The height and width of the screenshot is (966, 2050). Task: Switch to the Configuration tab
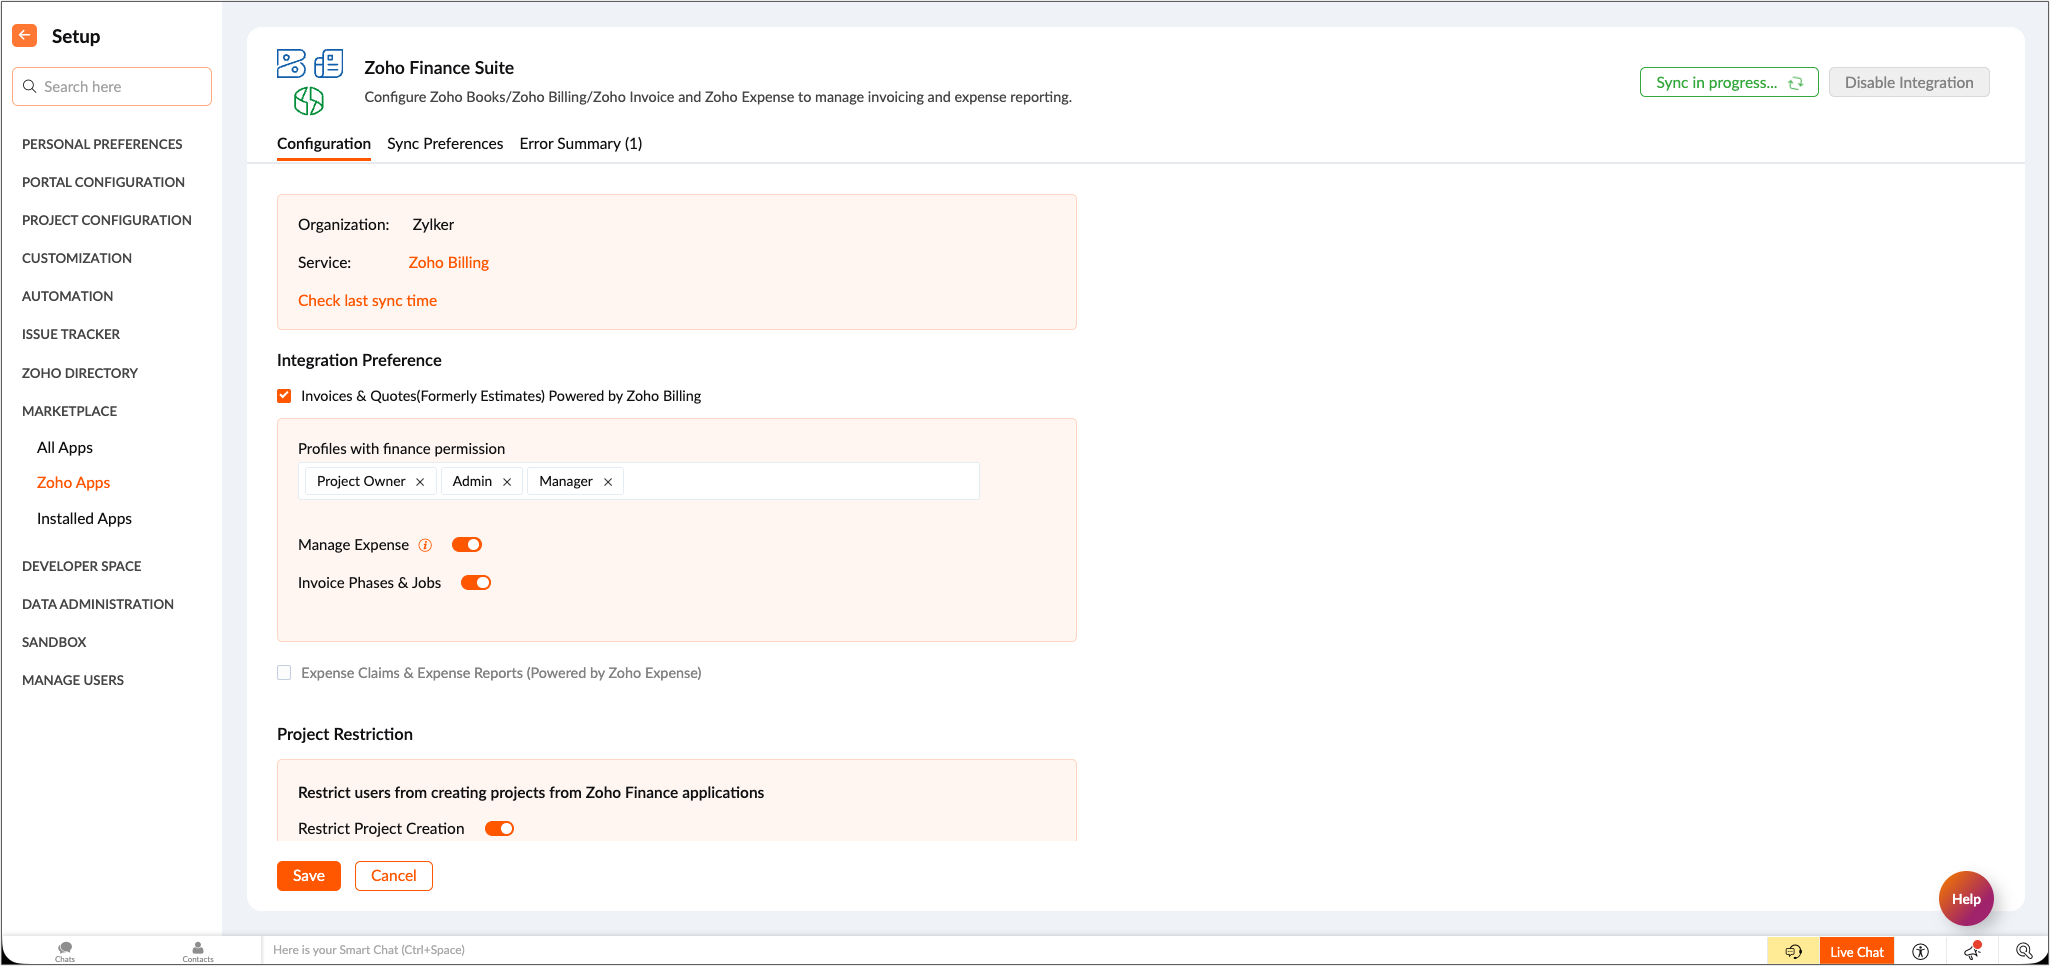tap(324, 144)
